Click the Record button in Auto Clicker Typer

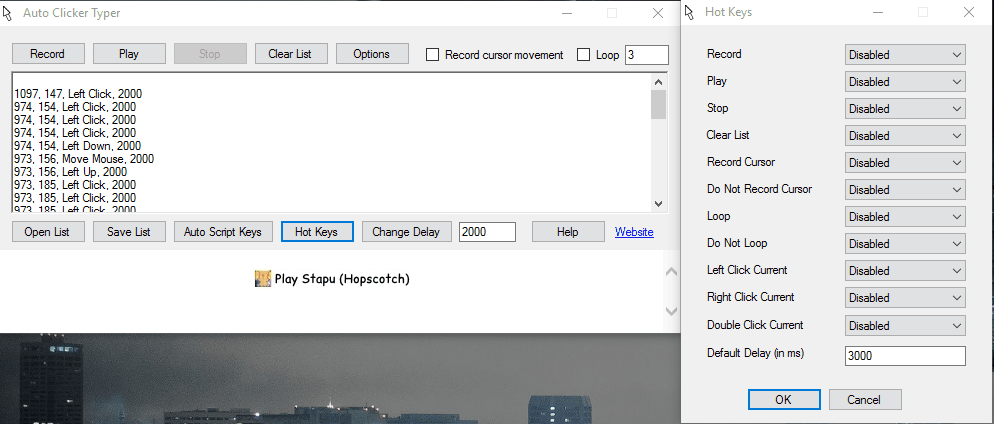pos(48,54)
